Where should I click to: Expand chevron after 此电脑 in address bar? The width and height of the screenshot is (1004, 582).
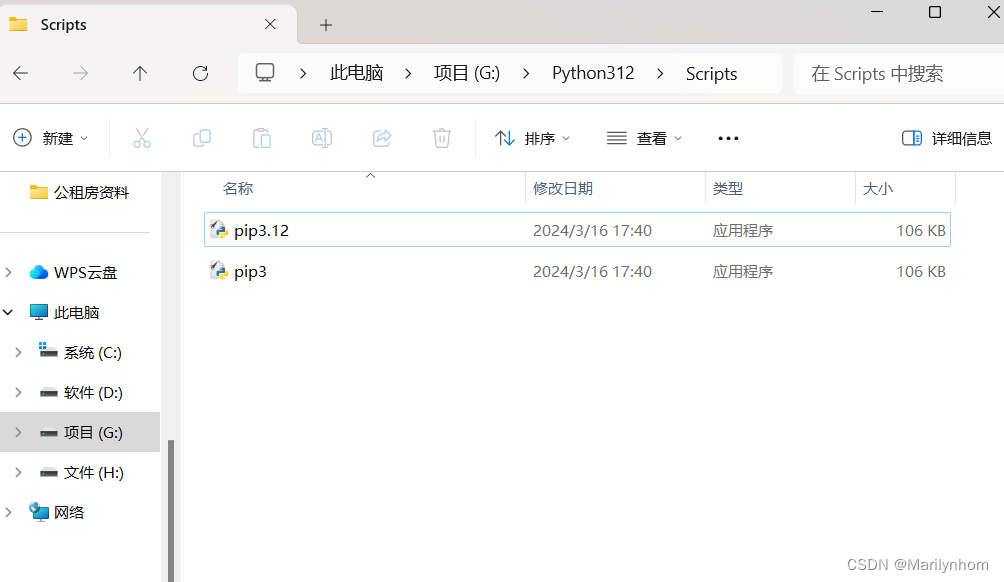click(x=408, y=74)
